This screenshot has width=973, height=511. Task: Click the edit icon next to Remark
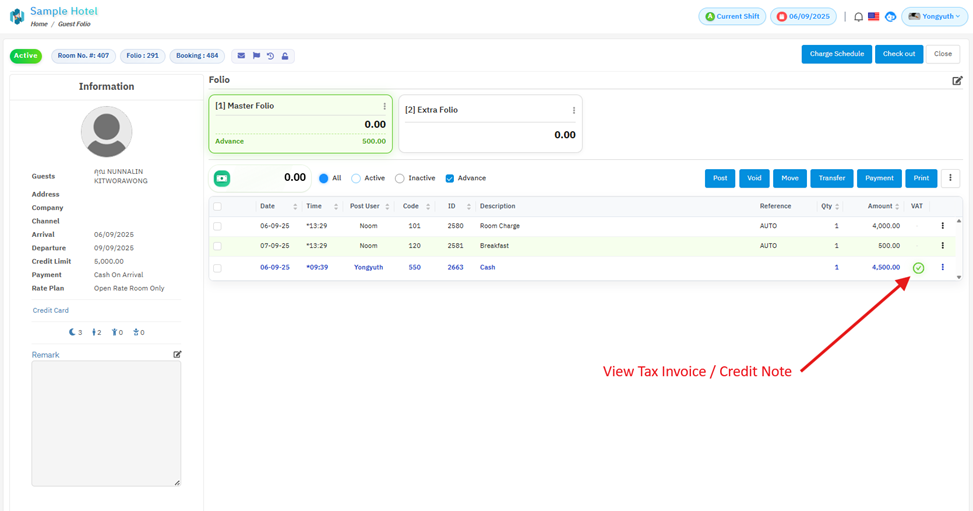pyautogui.click(x=177, y=354)
